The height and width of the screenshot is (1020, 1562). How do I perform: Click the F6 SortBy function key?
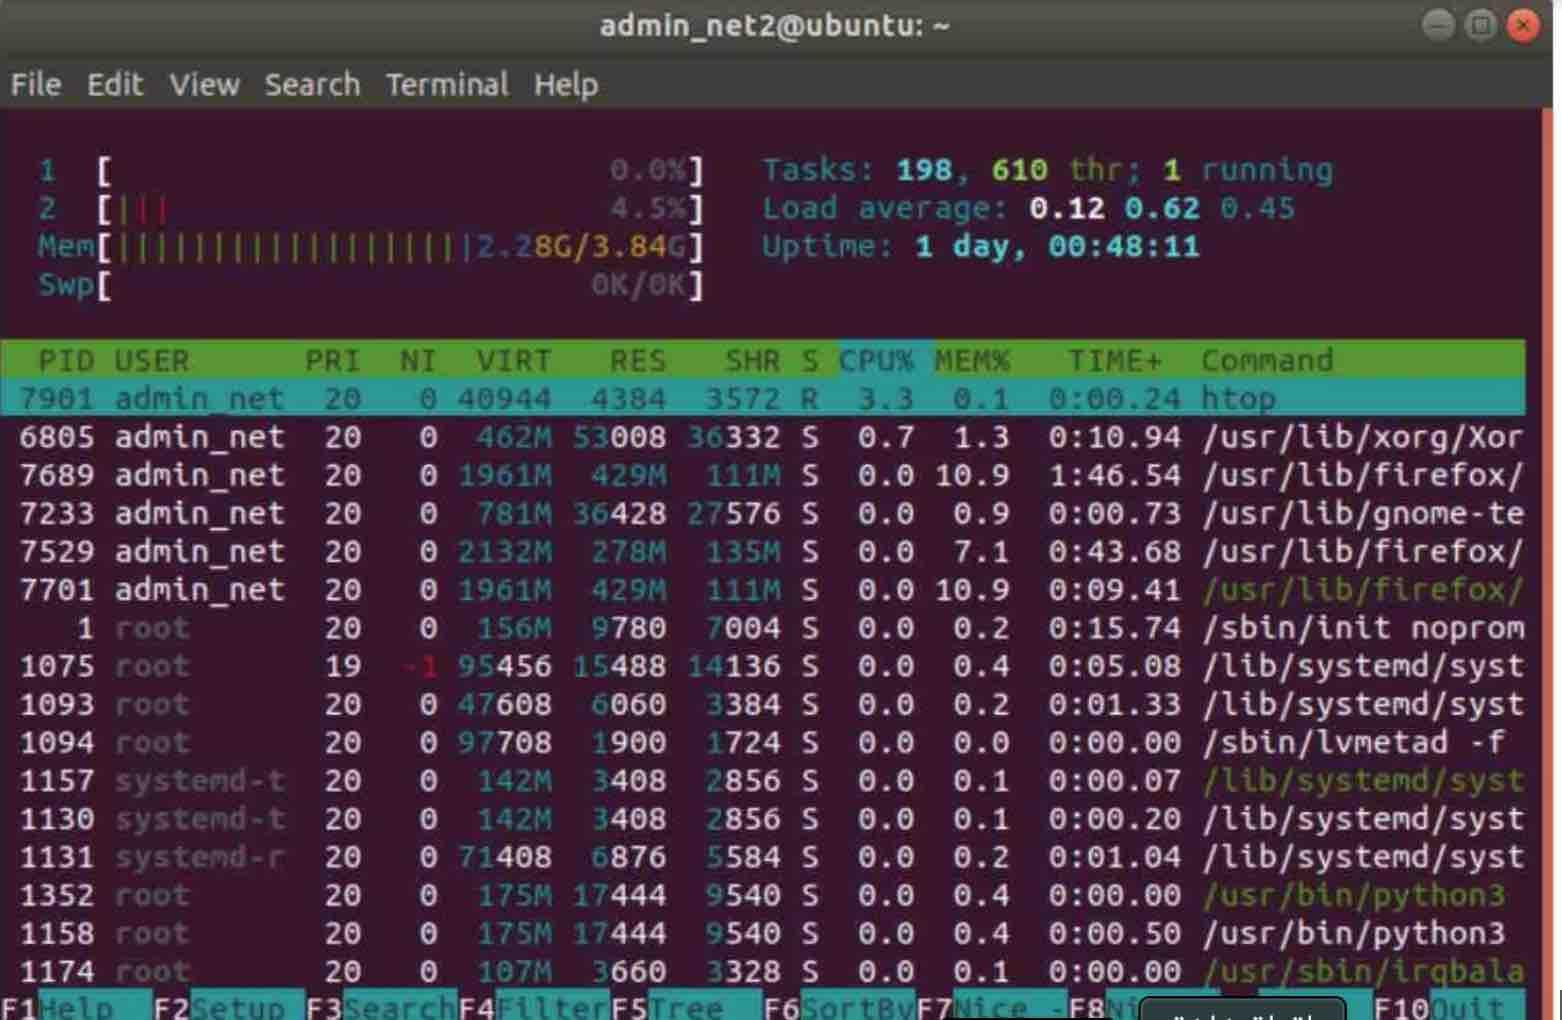pos(839,1006)
